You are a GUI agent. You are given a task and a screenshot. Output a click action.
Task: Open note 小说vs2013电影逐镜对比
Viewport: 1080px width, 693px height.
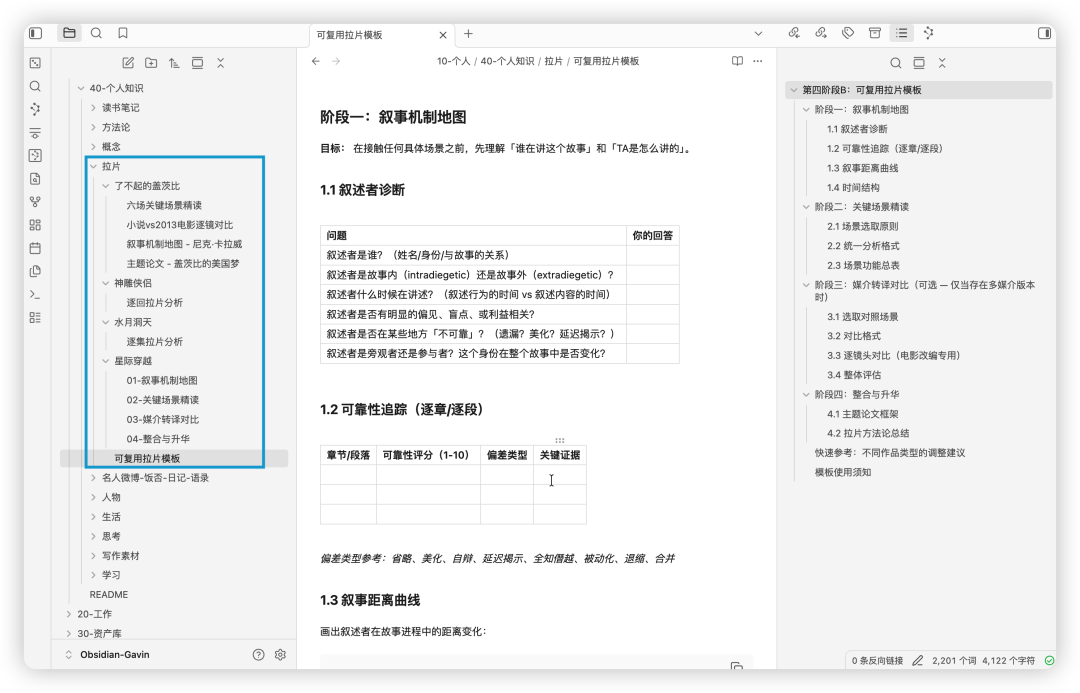[x=180, y=225]
